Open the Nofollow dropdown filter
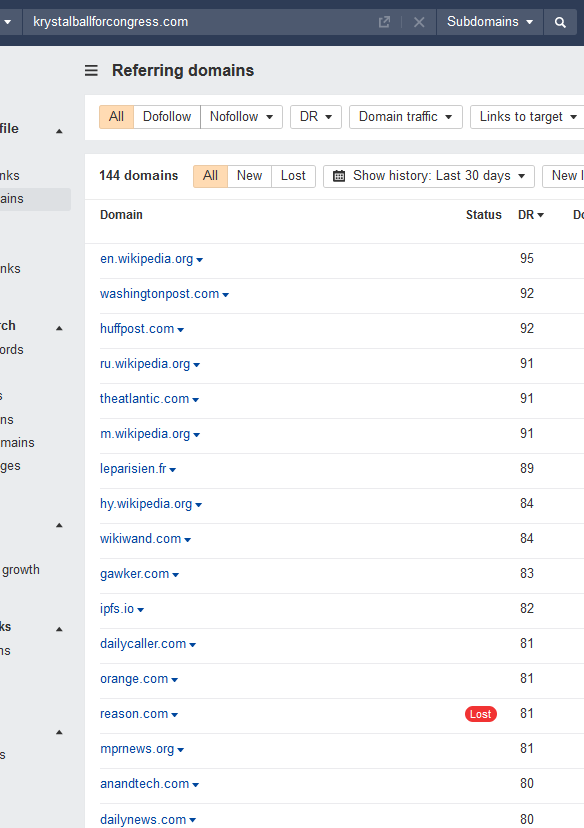Viewport: 584px width, 828px height. [x=241, y=117]
